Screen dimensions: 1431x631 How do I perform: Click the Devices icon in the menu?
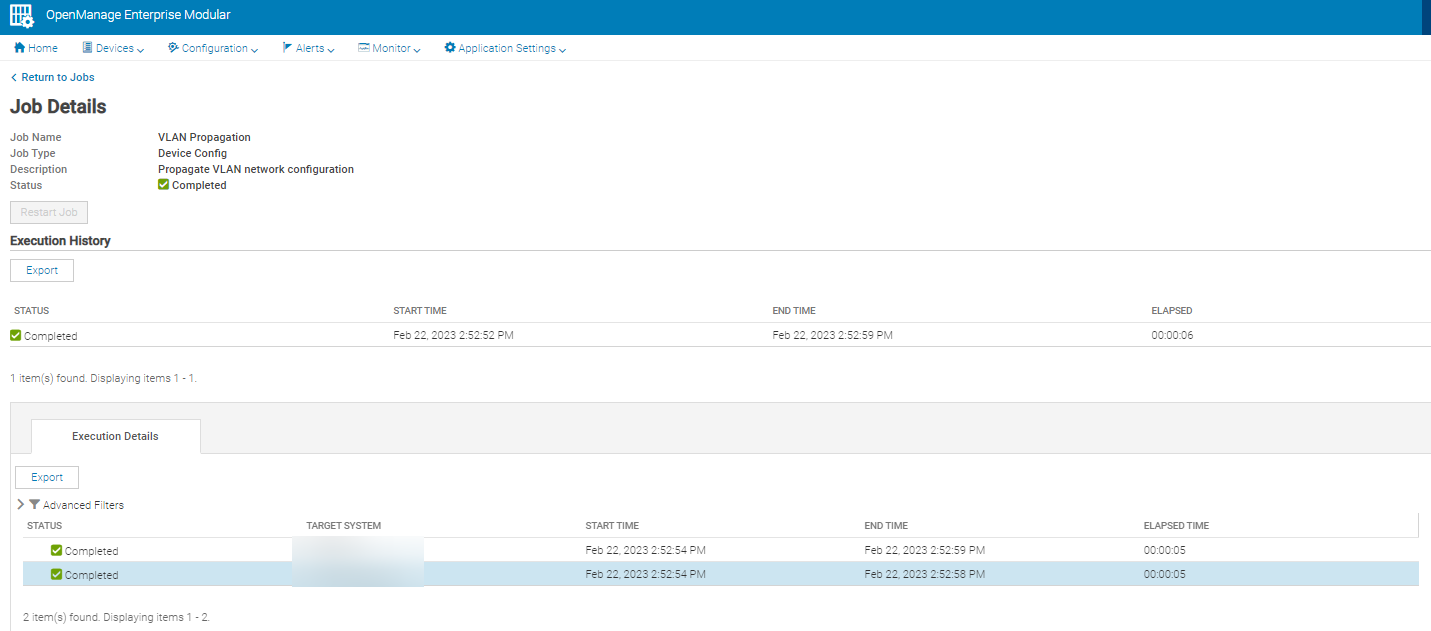click(x=88, y=47)
